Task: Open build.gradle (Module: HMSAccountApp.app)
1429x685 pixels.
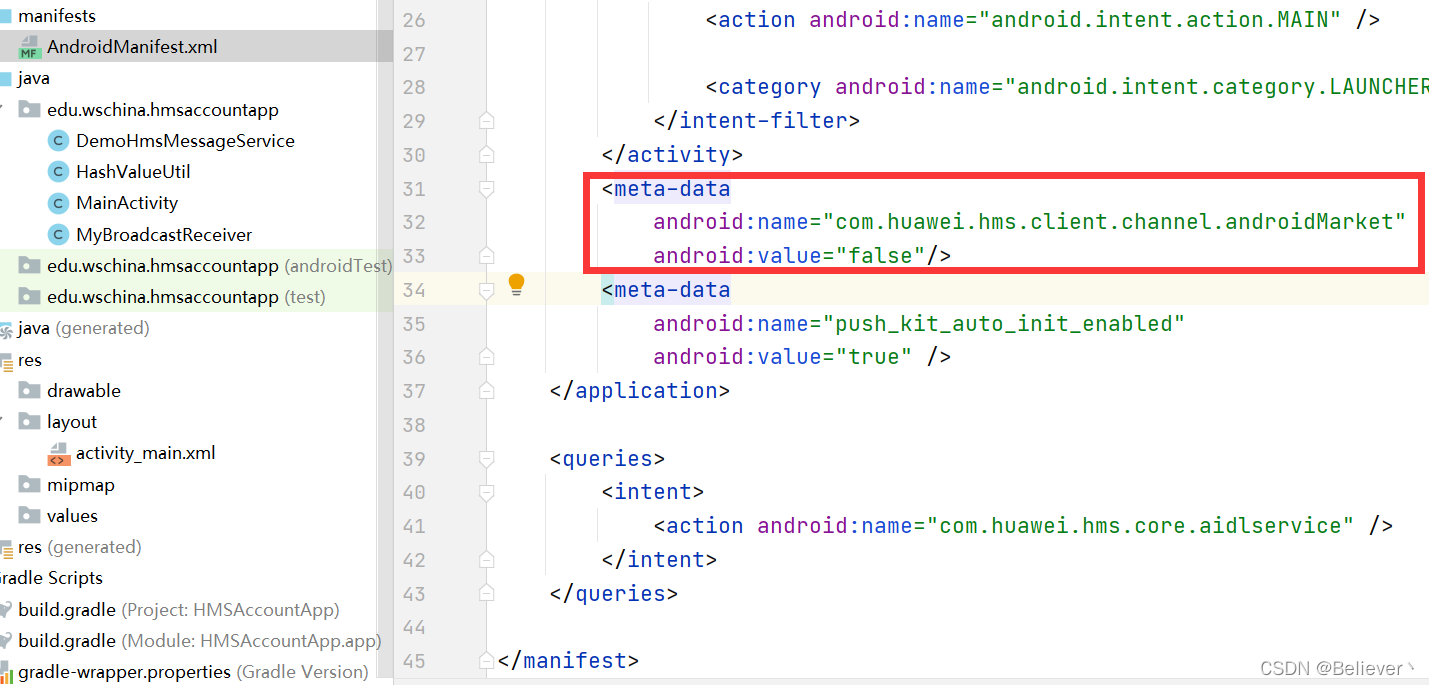Action: (199, 641)
